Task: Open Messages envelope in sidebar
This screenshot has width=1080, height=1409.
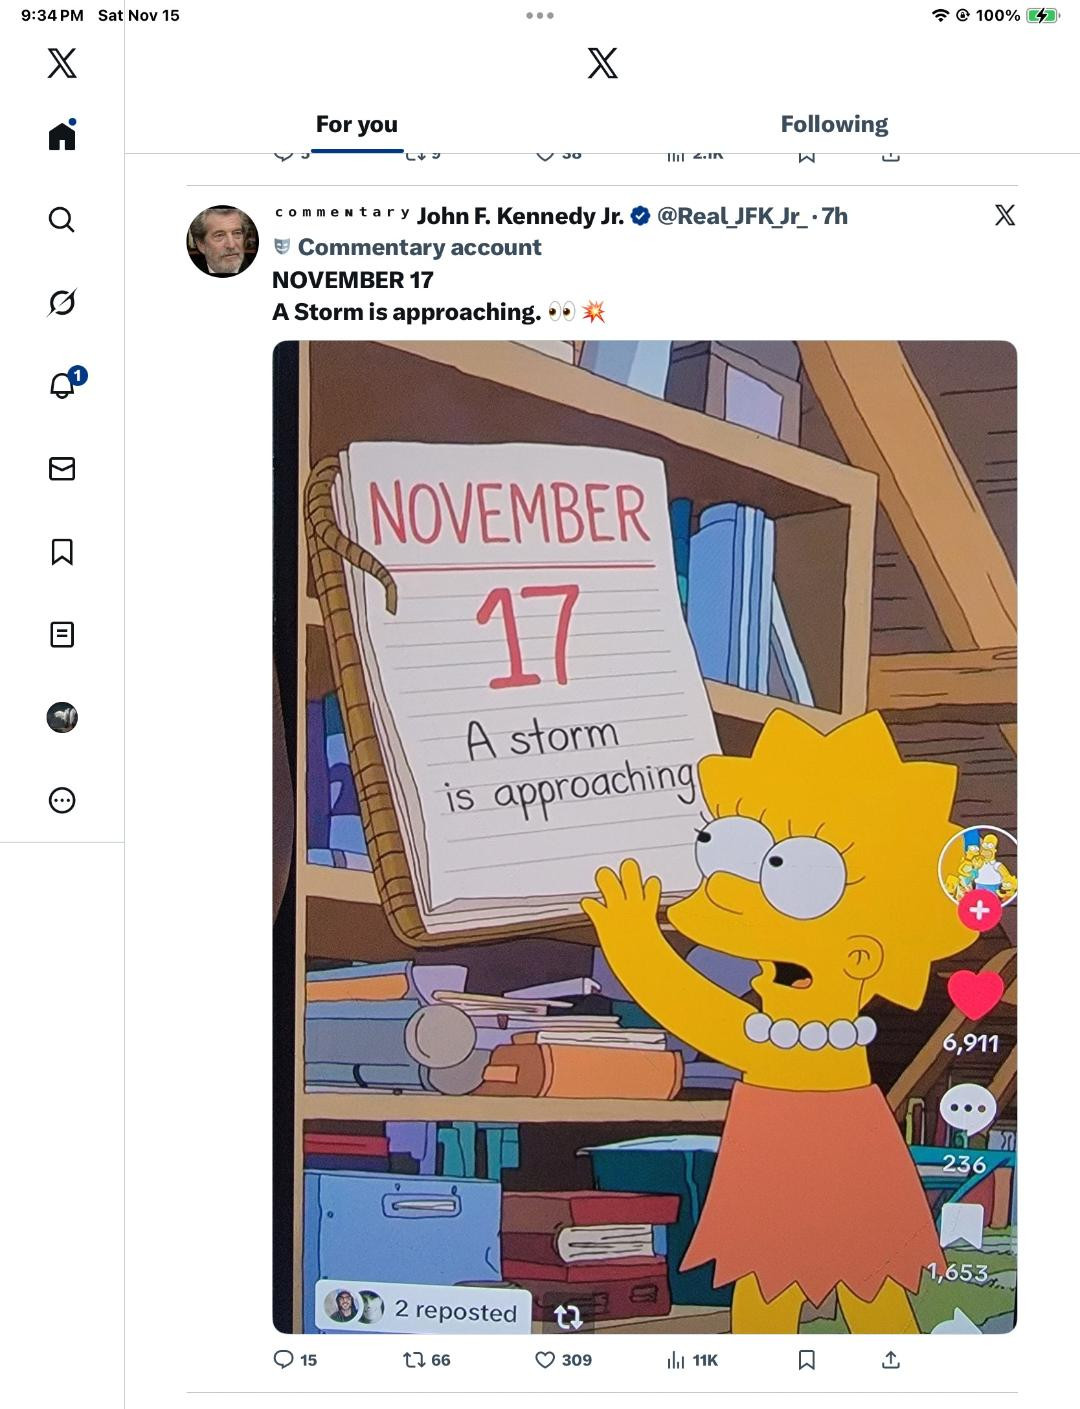Action: click(62, 468)
